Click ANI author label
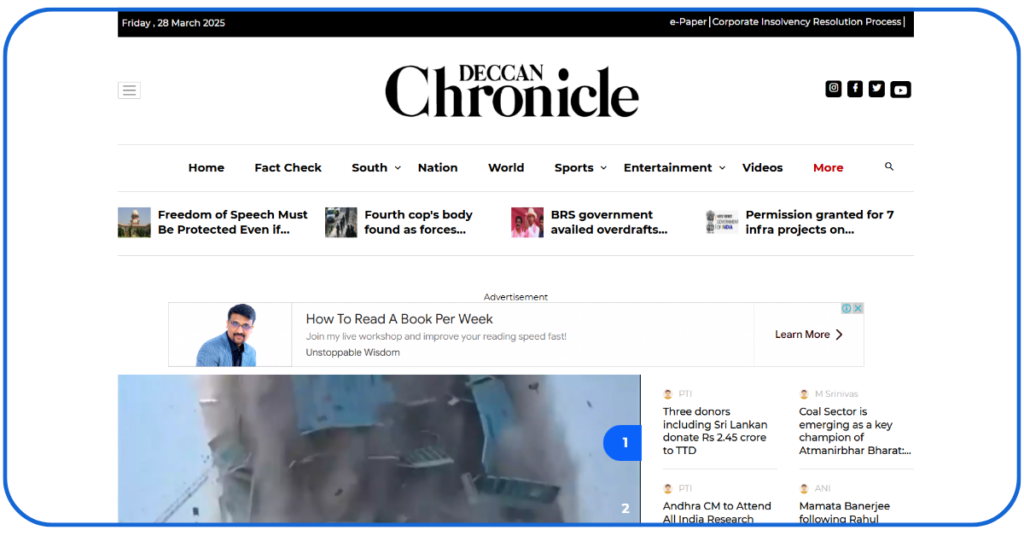The height and width of the screenshot is (536, 1024). [822, 488]
